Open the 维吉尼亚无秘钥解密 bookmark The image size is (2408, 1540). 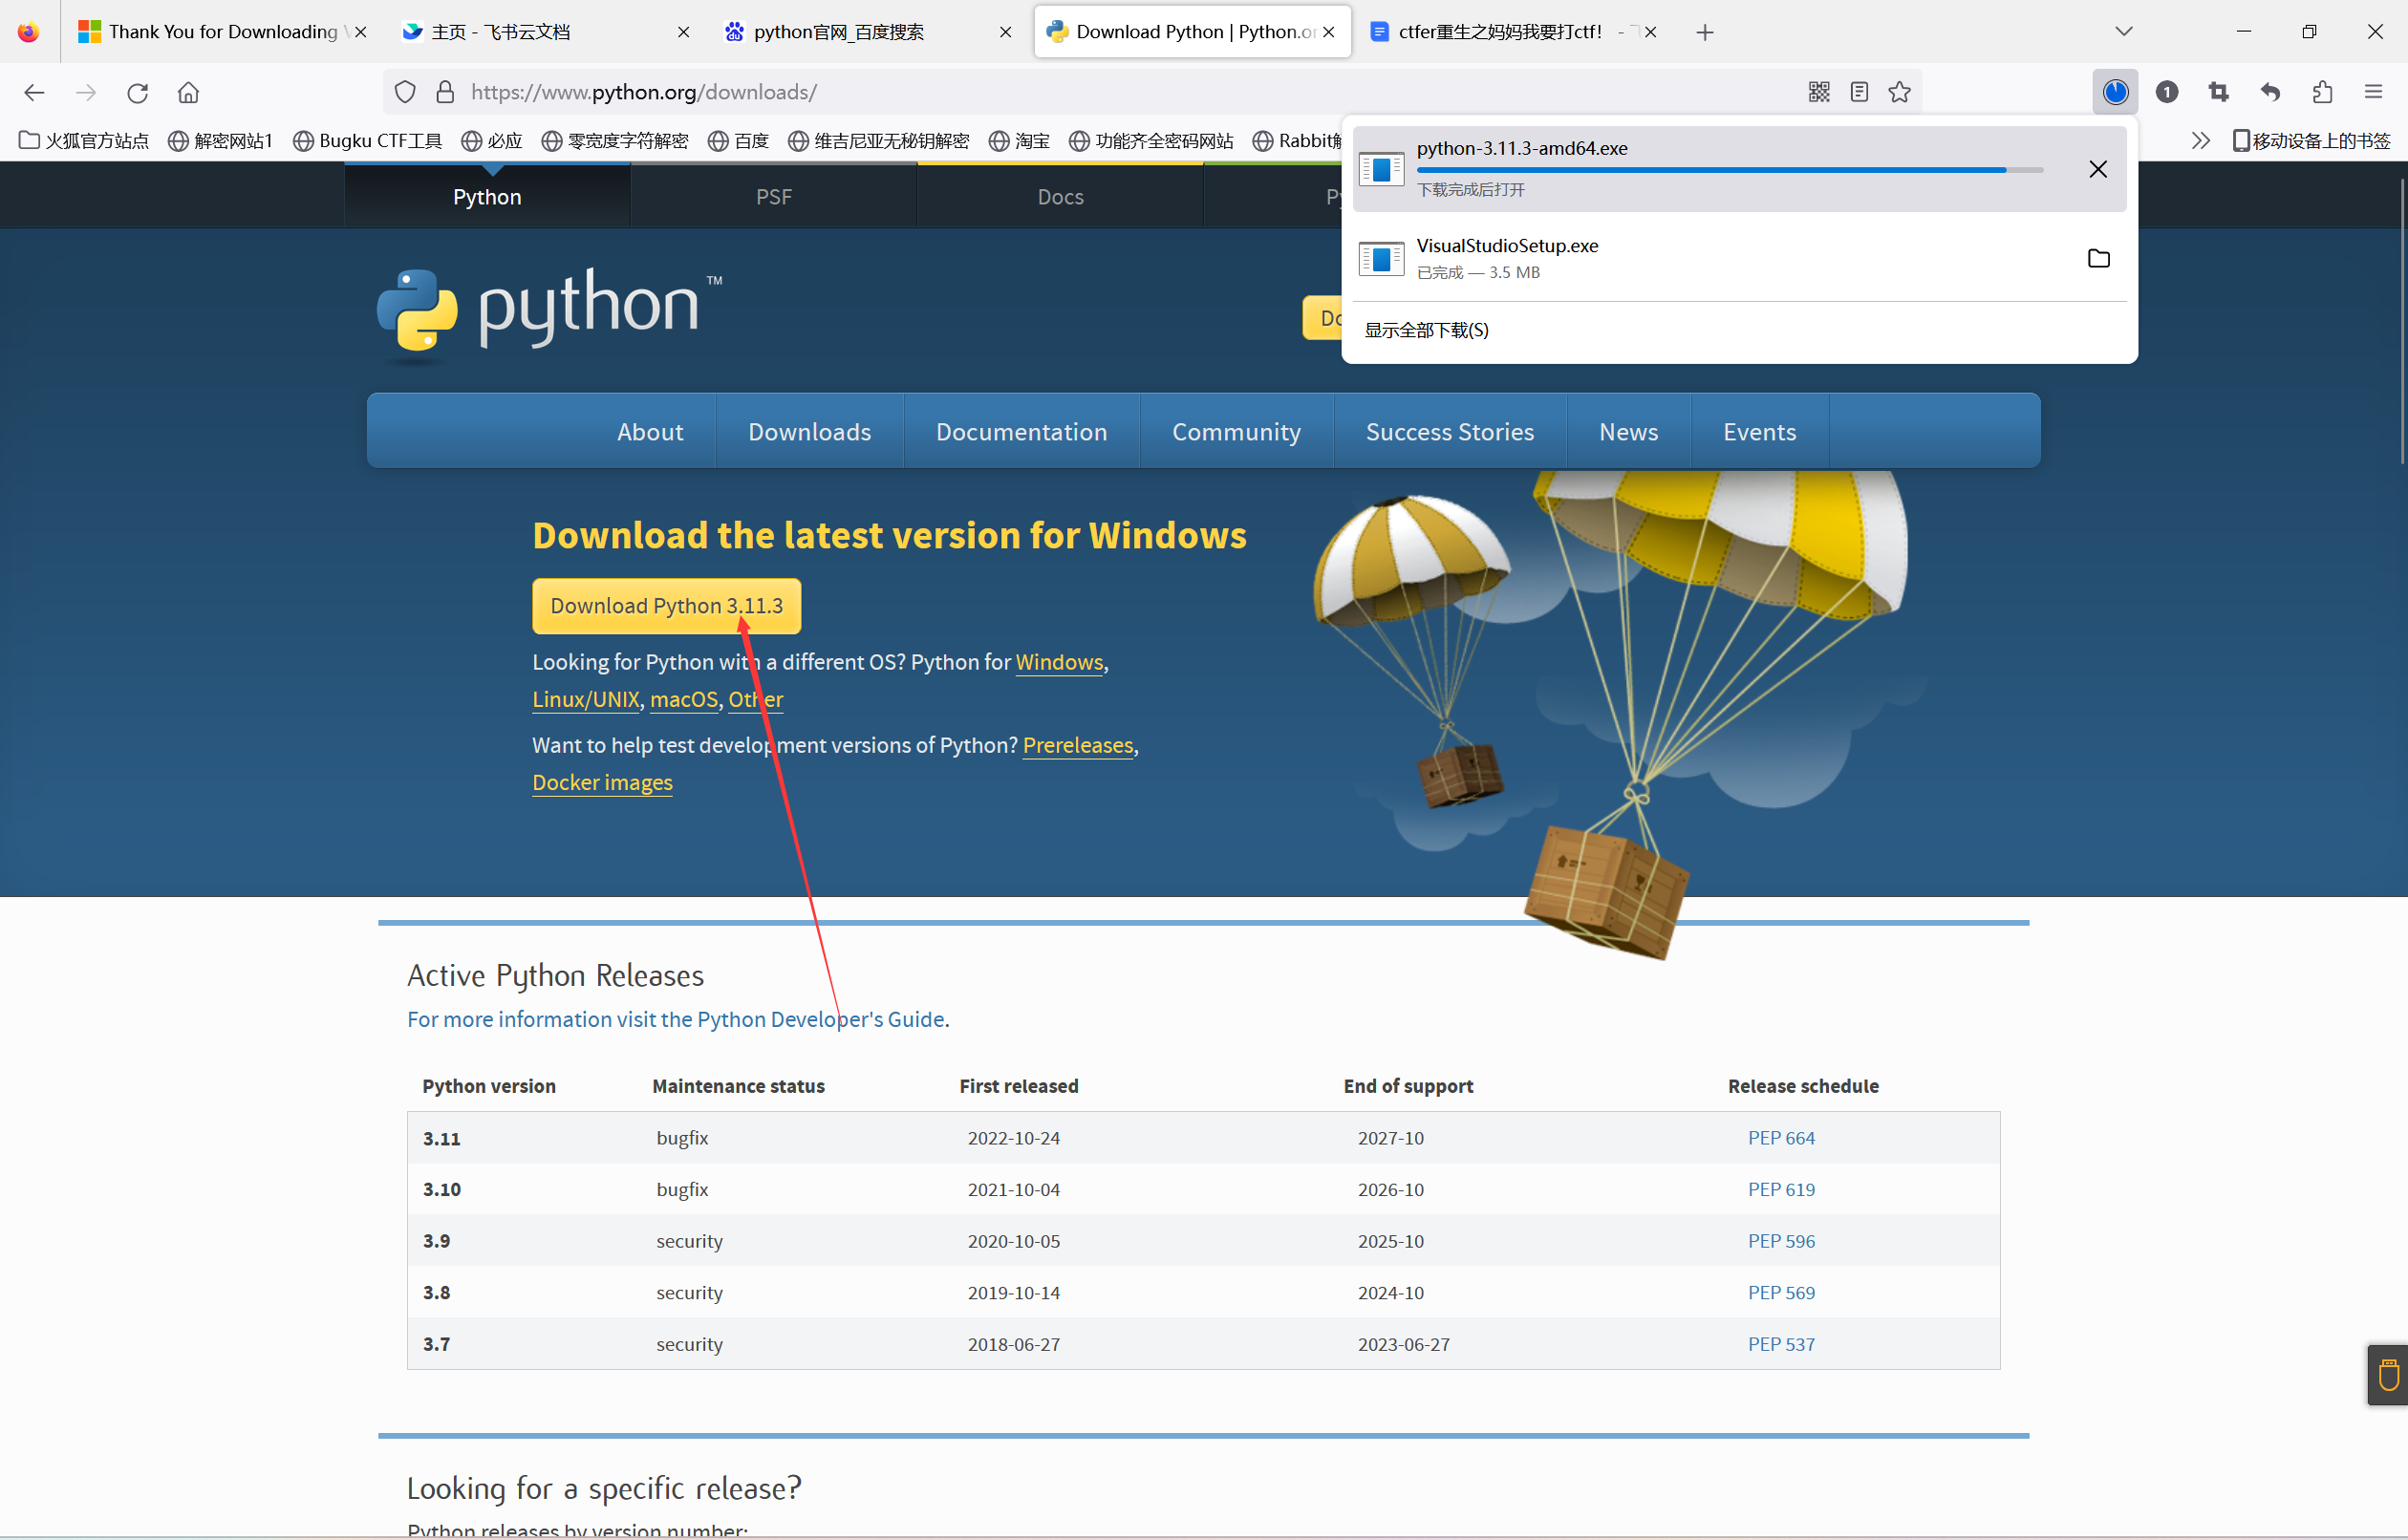pos(879,140)
